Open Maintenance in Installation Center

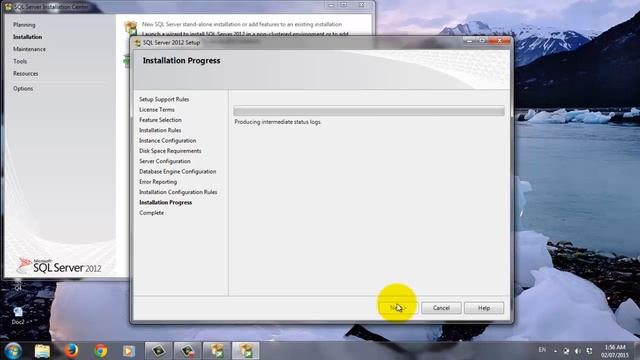pos(29,49)
